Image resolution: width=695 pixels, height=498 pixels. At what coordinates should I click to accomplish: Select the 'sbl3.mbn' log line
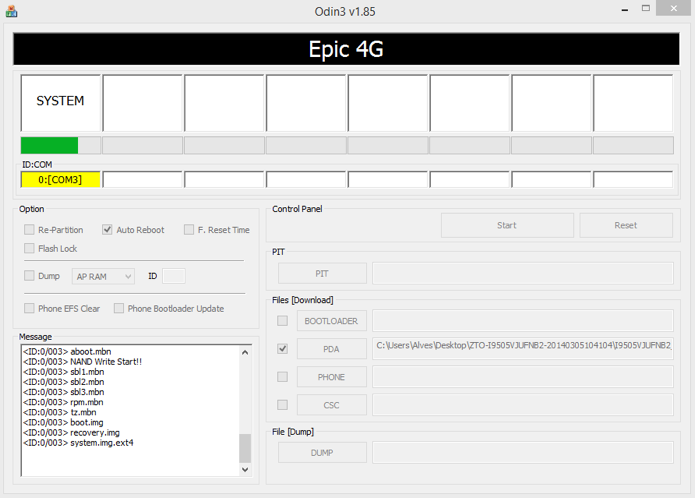coord(63,392)
